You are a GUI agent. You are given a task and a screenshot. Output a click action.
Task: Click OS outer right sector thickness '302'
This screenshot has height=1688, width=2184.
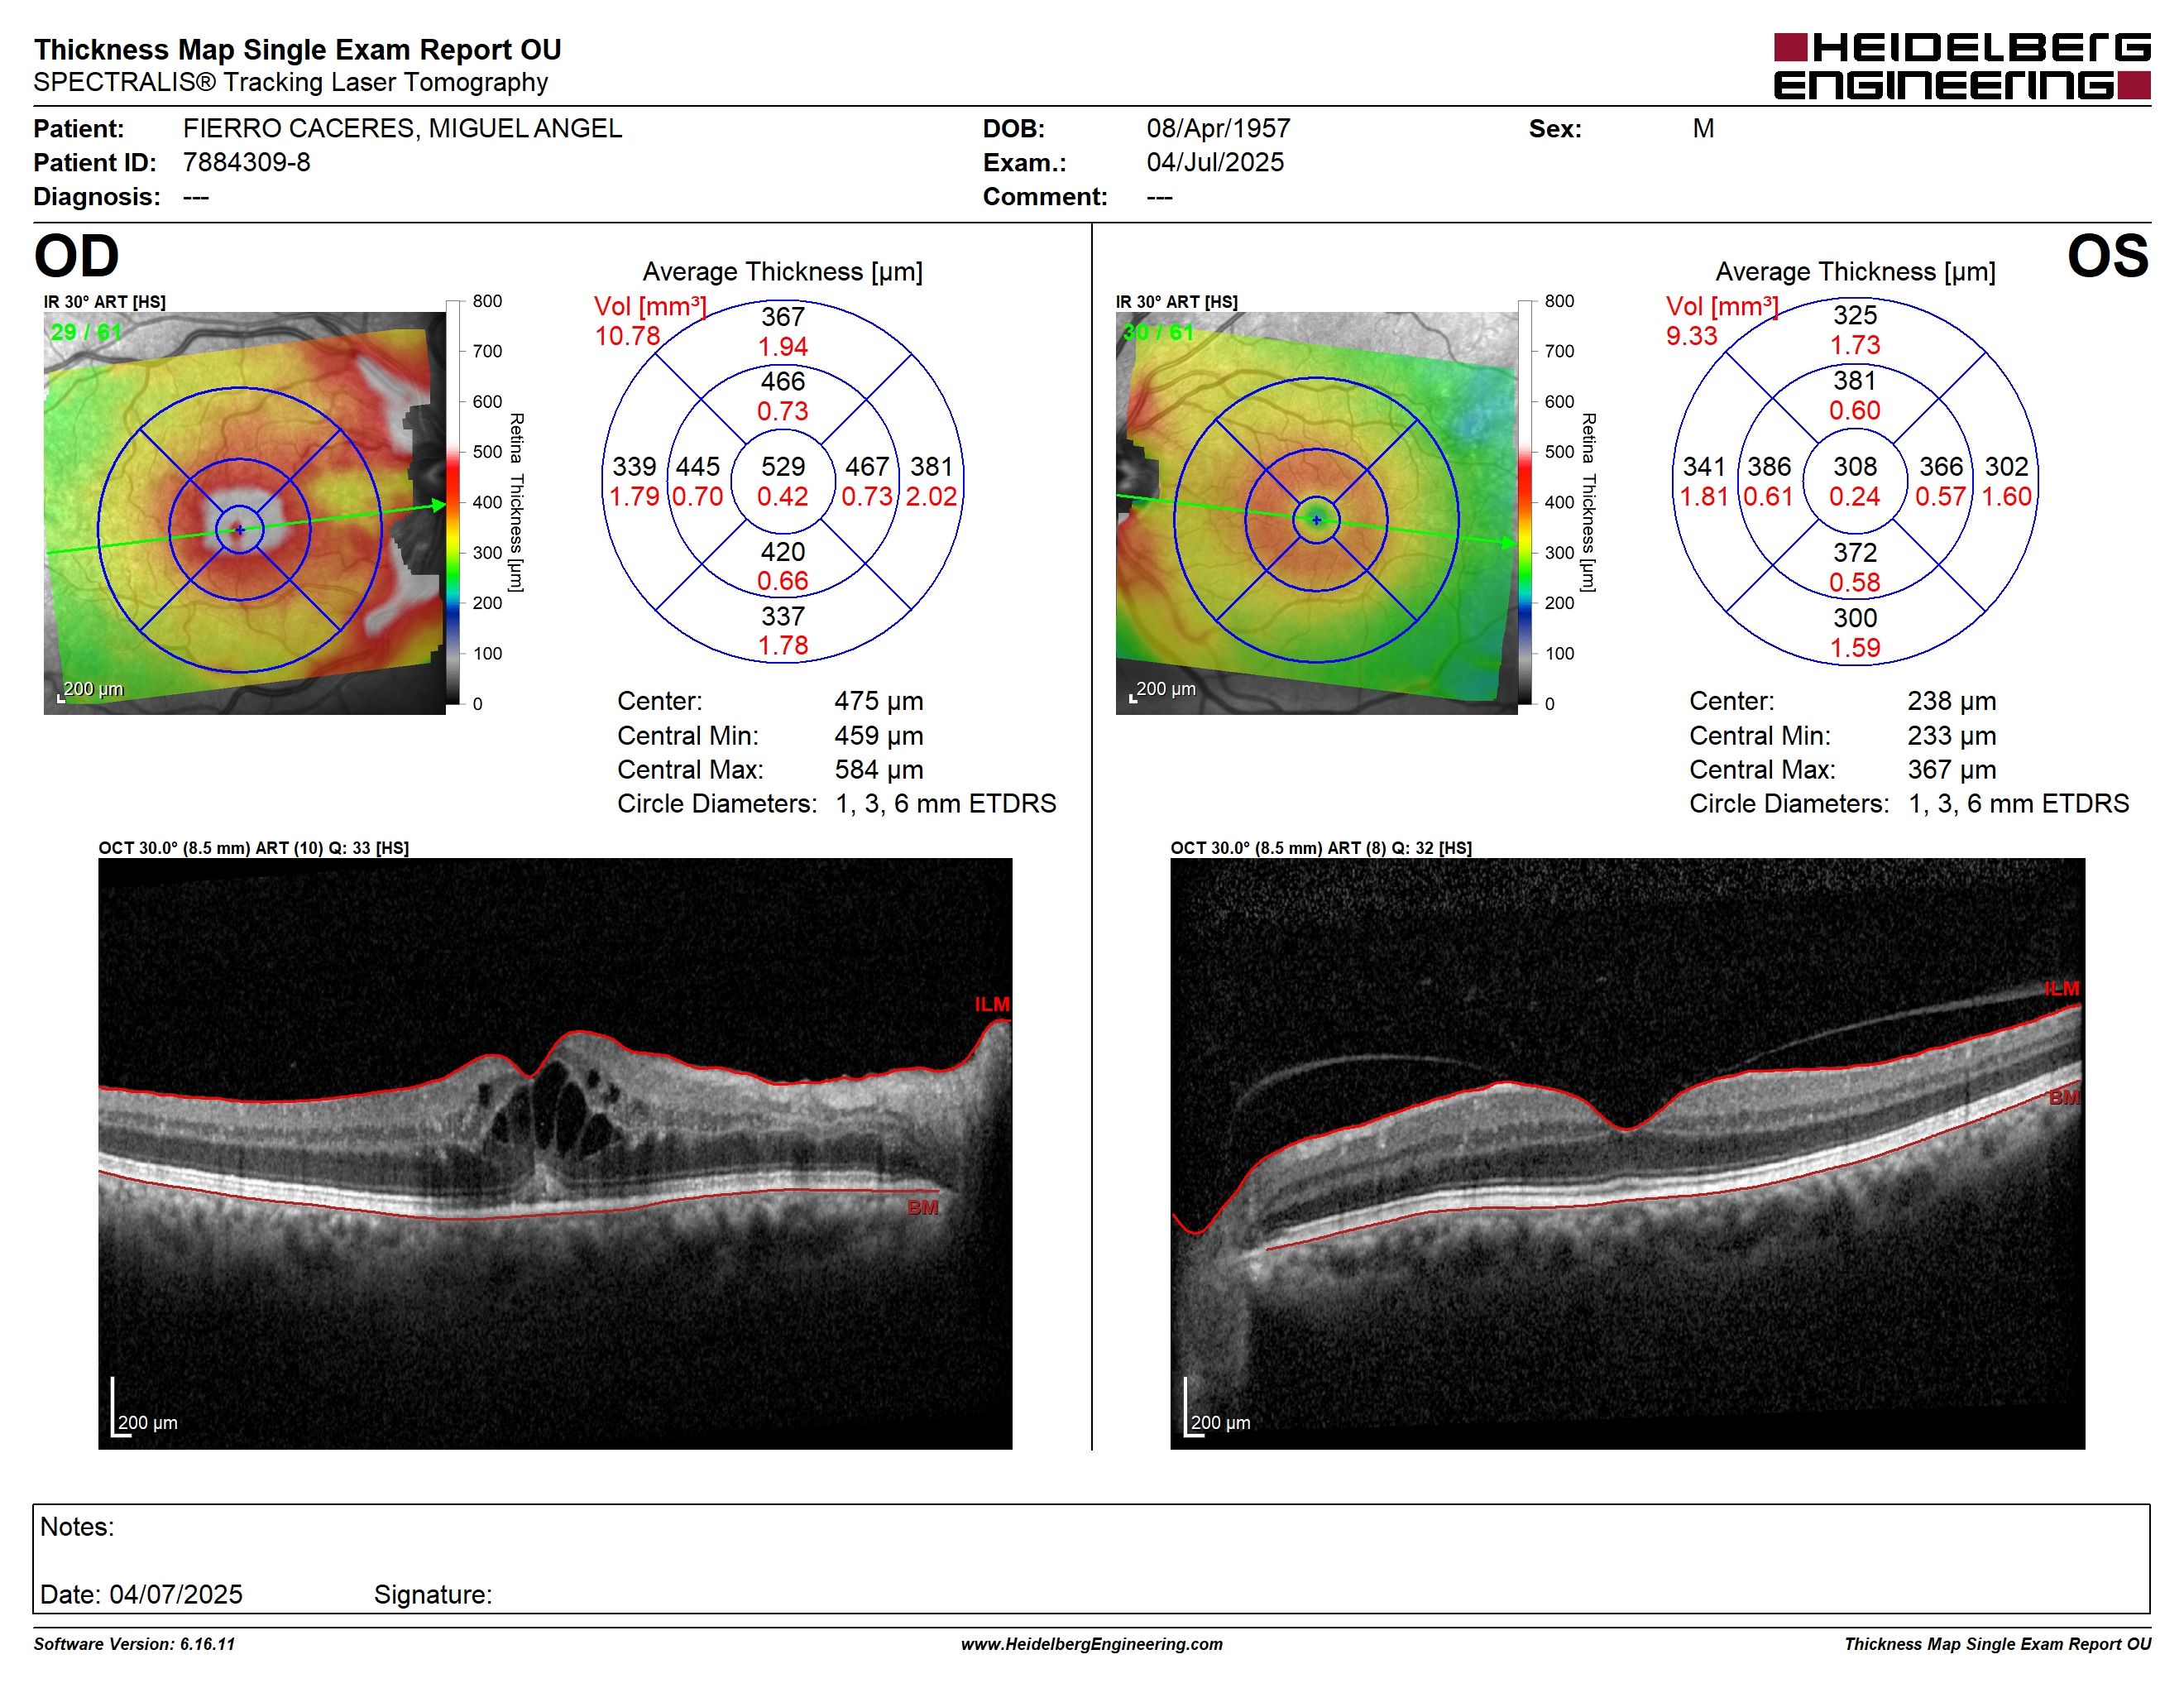[x=2006, y=467]
